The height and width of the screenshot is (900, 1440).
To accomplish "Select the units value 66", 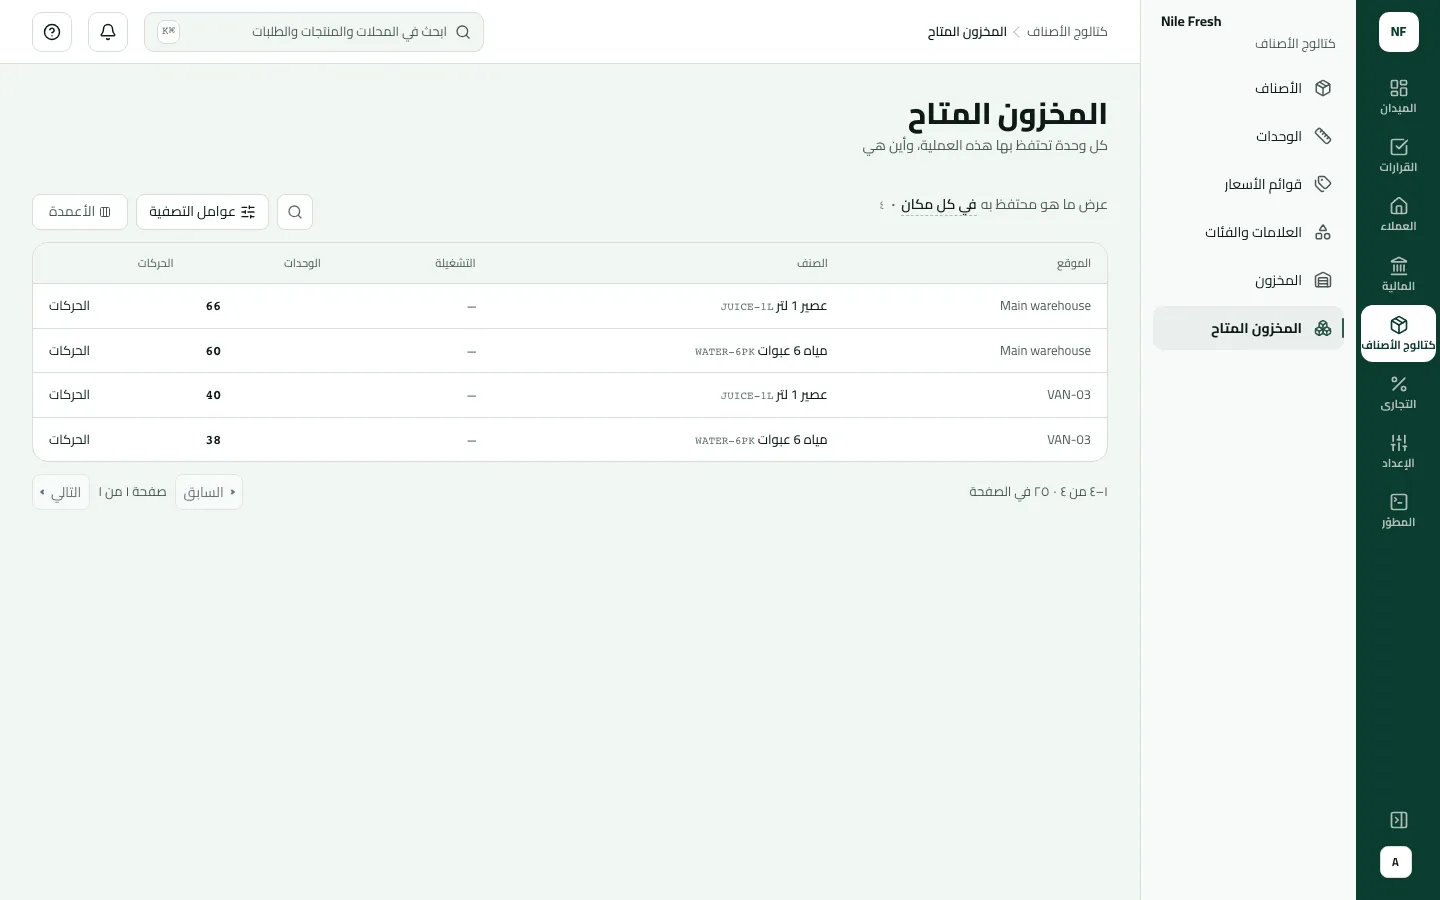I will pos(213,306).
